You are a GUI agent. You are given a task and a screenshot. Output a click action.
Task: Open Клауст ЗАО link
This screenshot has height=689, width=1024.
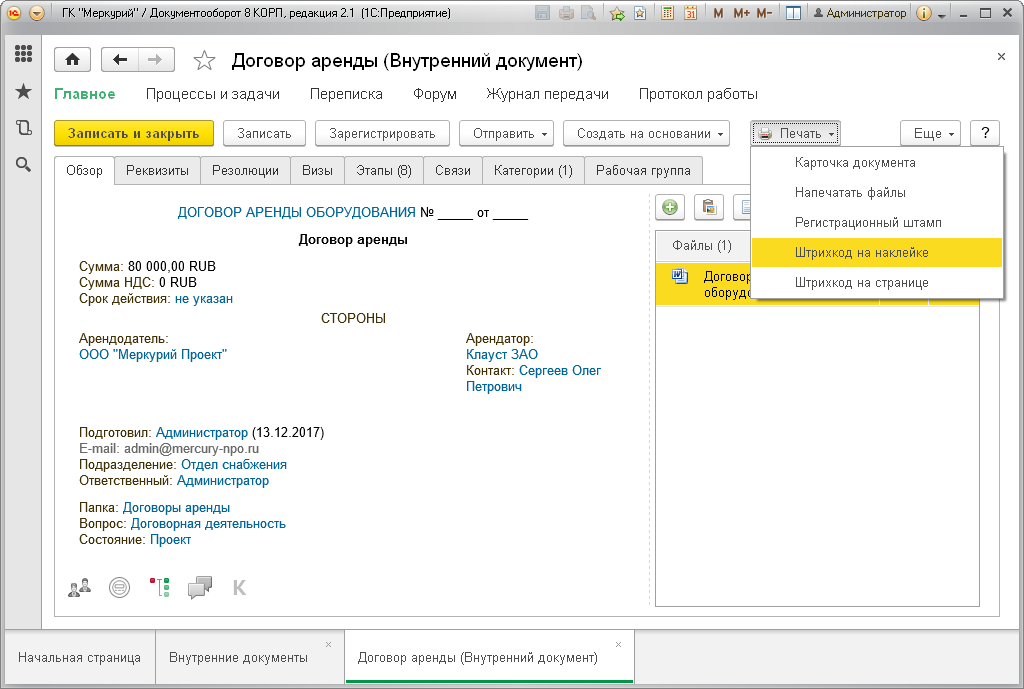click(502, 355)
